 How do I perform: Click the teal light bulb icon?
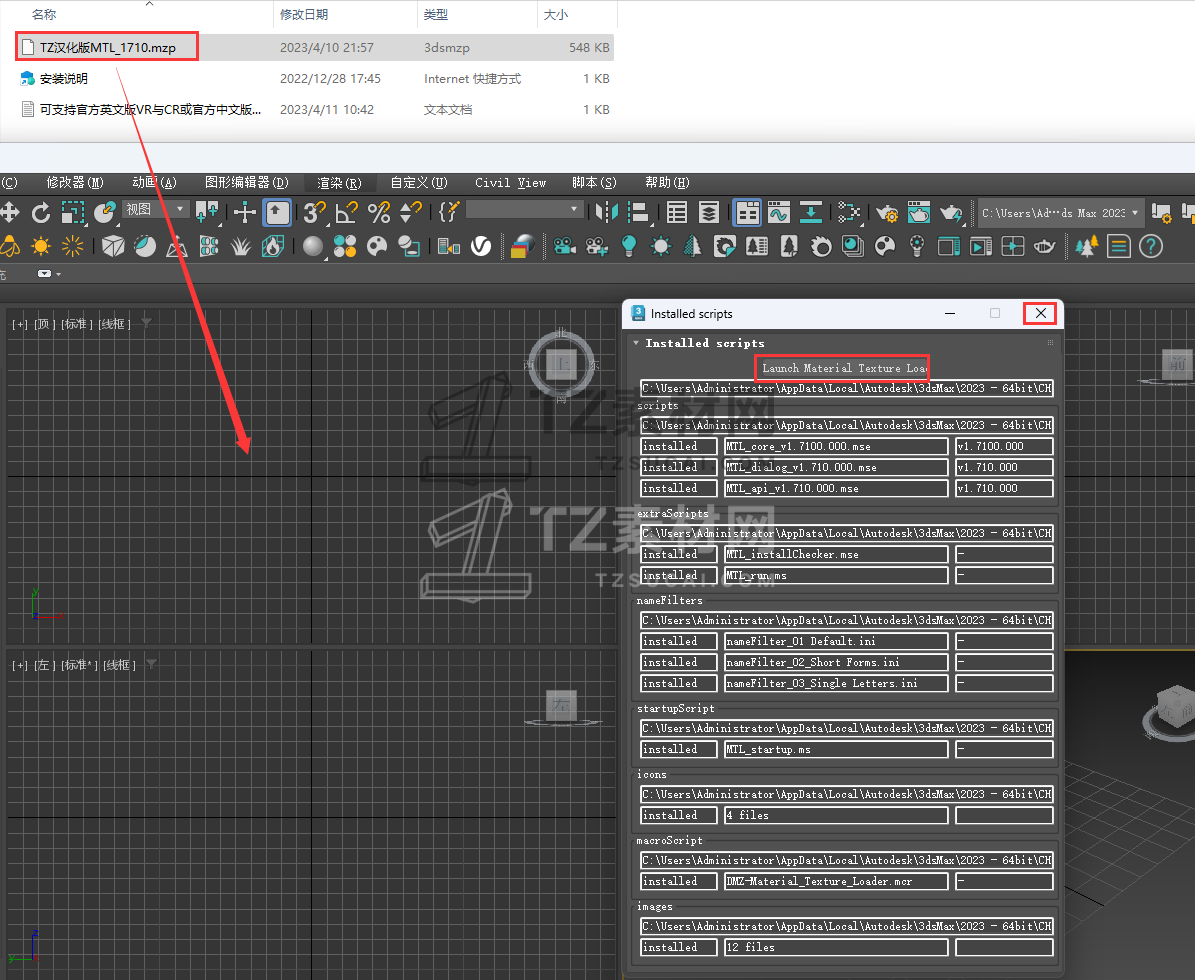pyautogui.click(x=629, y=245)
